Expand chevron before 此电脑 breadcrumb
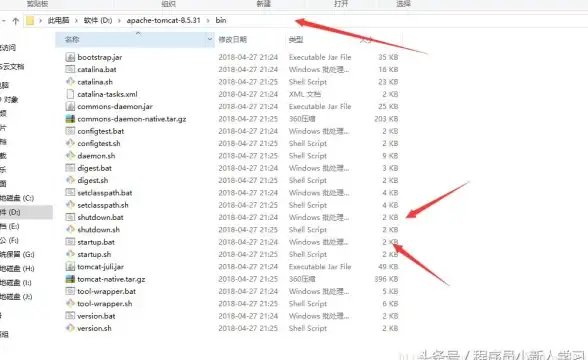588x360 pixels. 40,21
